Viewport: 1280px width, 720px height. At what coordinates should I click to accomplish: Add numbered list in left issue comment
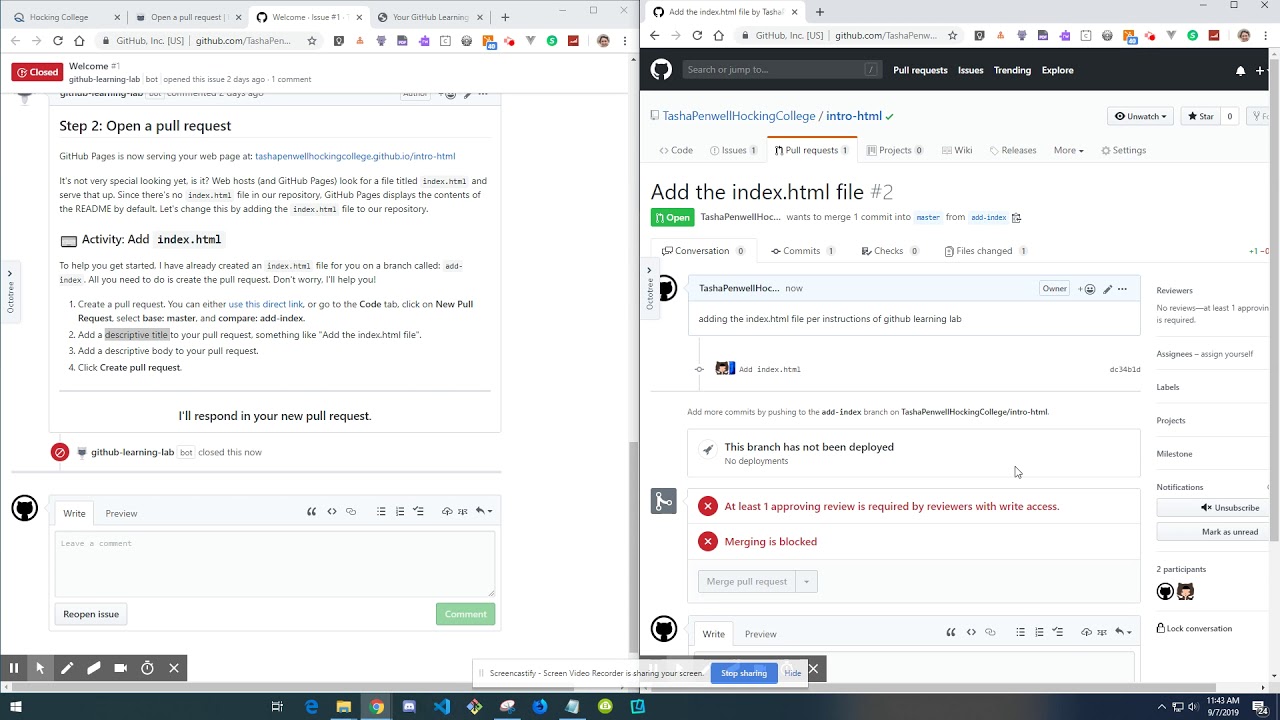400,512
